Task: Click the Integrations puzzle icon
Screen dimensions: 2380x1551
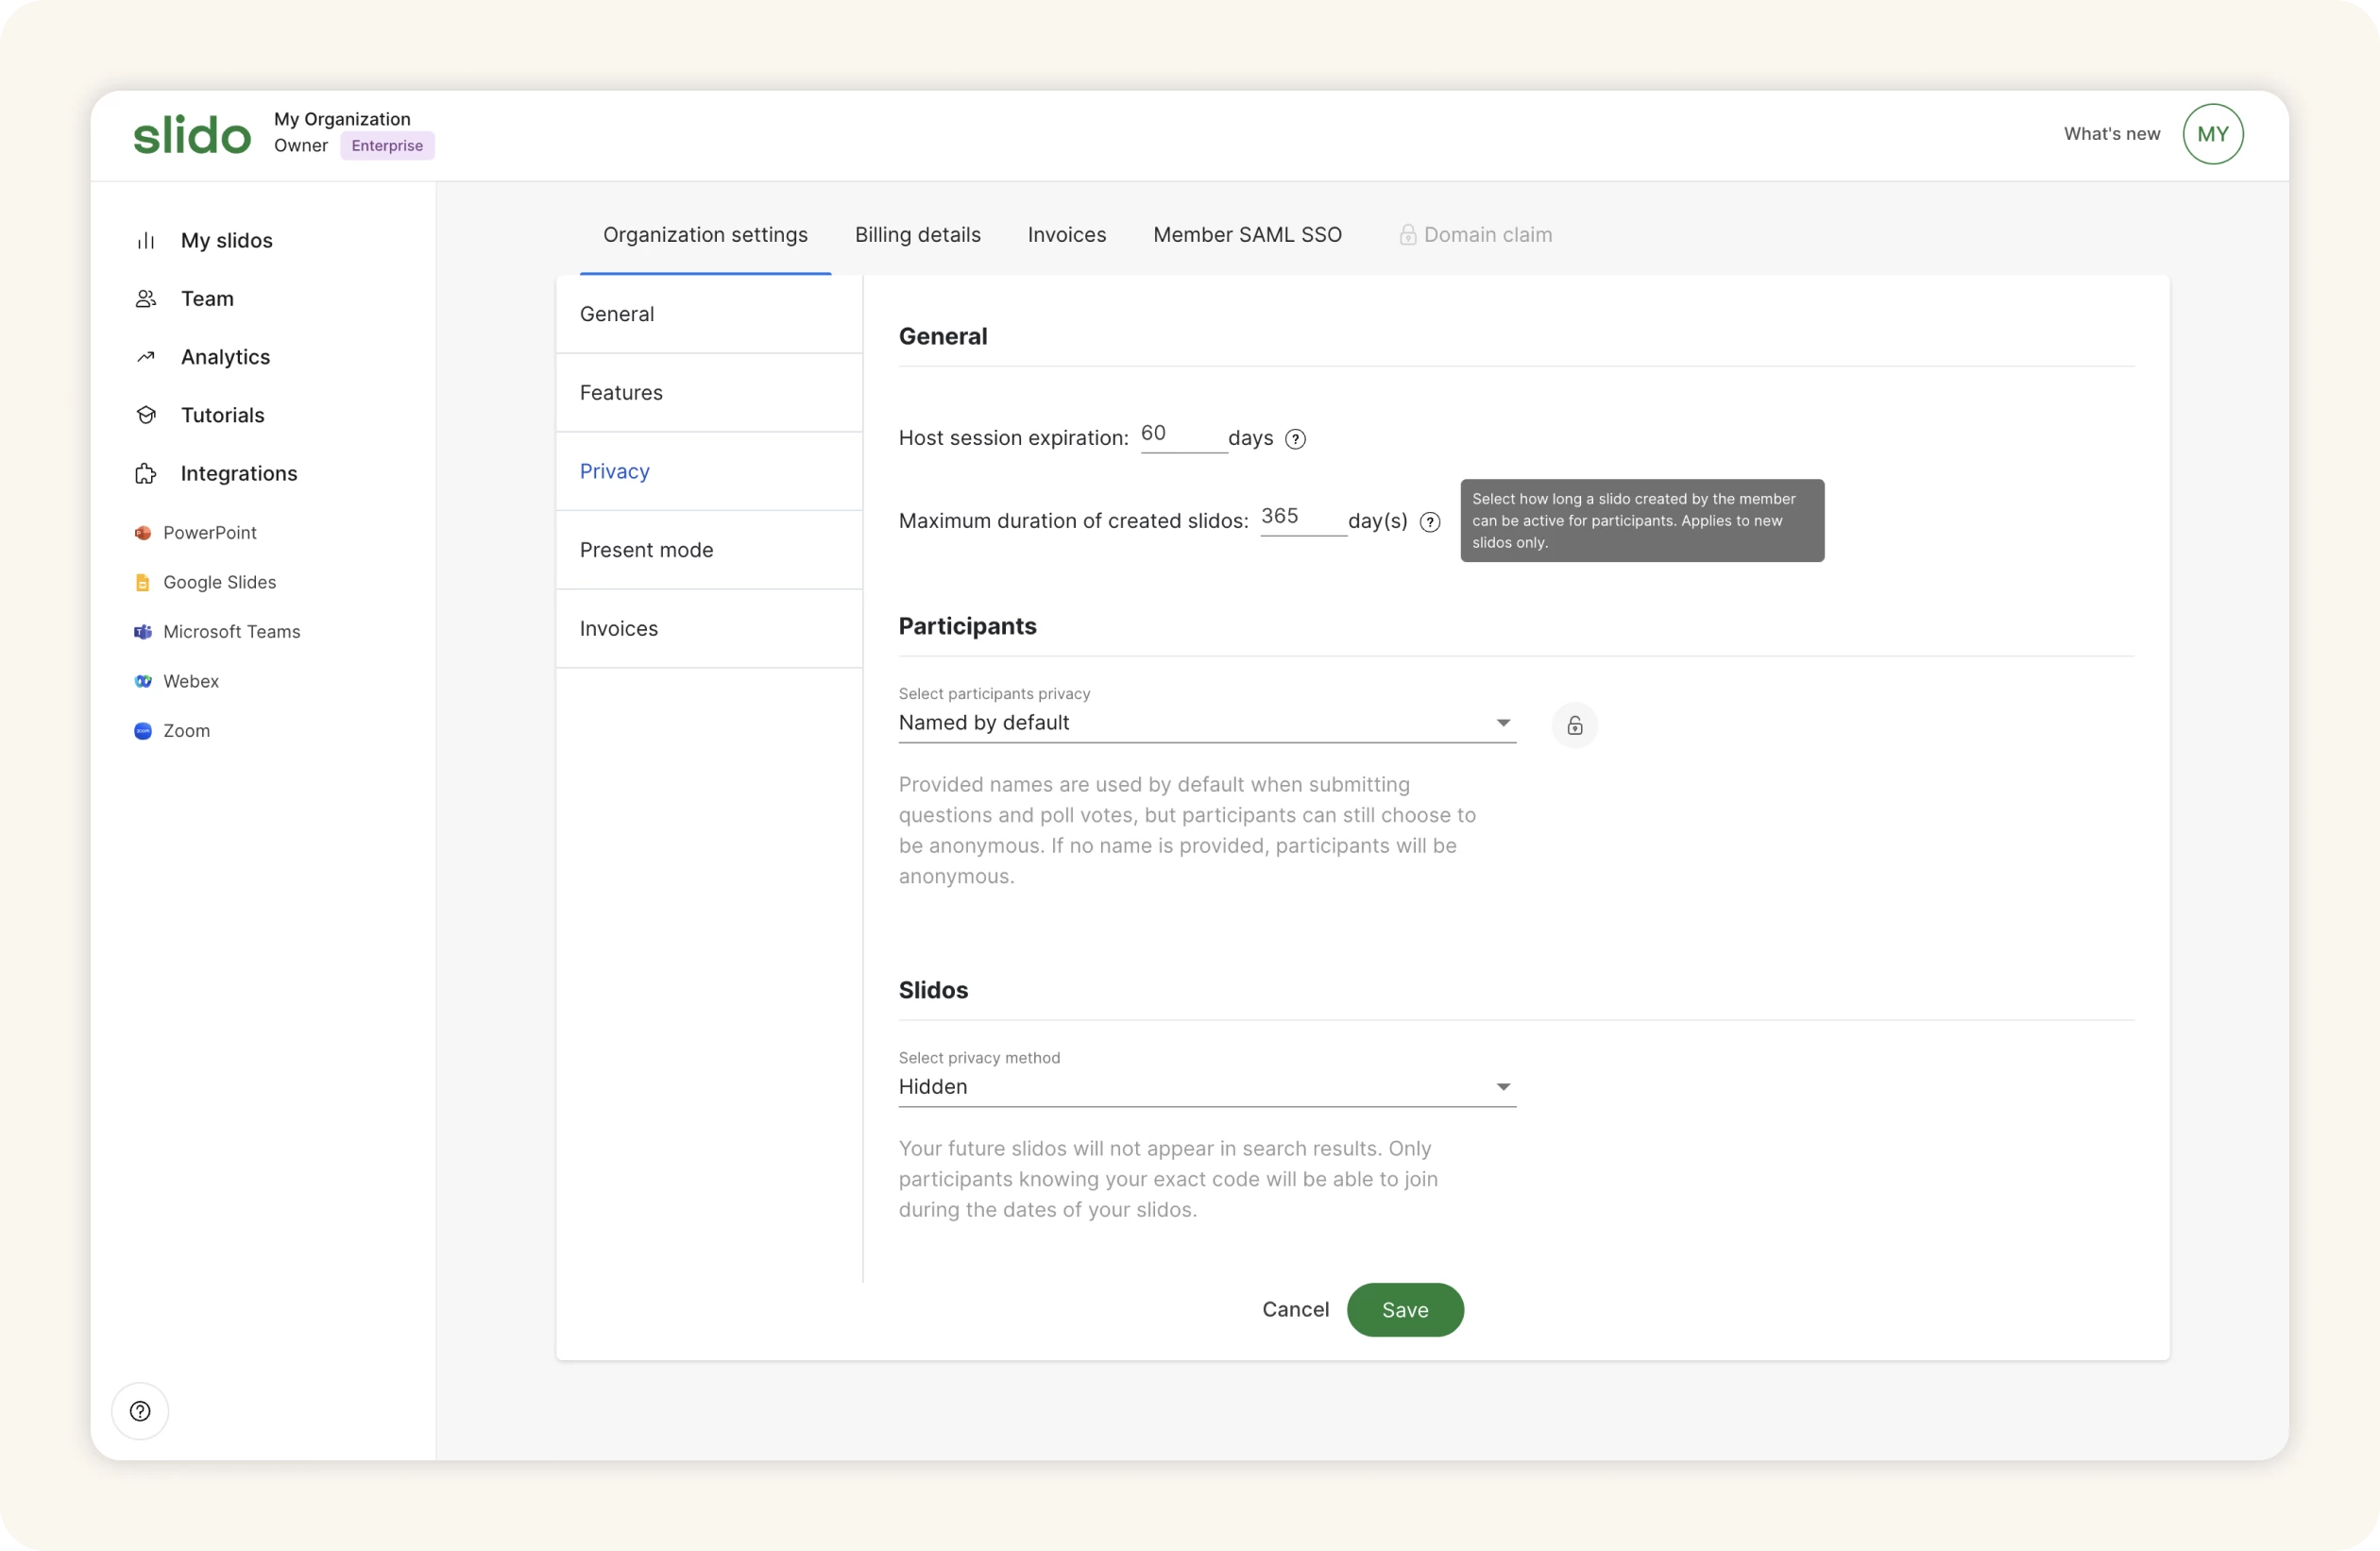Action: click(x=146, y=474)
